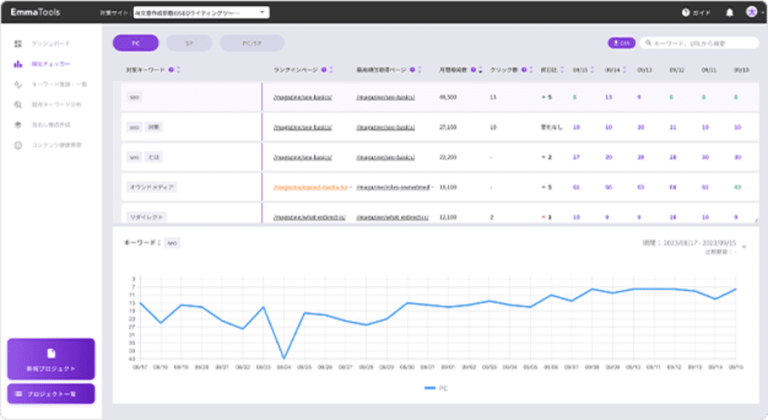This screenshot has width=768, height=420.
Task: Toggle the PC legend in the chart
Action: coord(435,386)
